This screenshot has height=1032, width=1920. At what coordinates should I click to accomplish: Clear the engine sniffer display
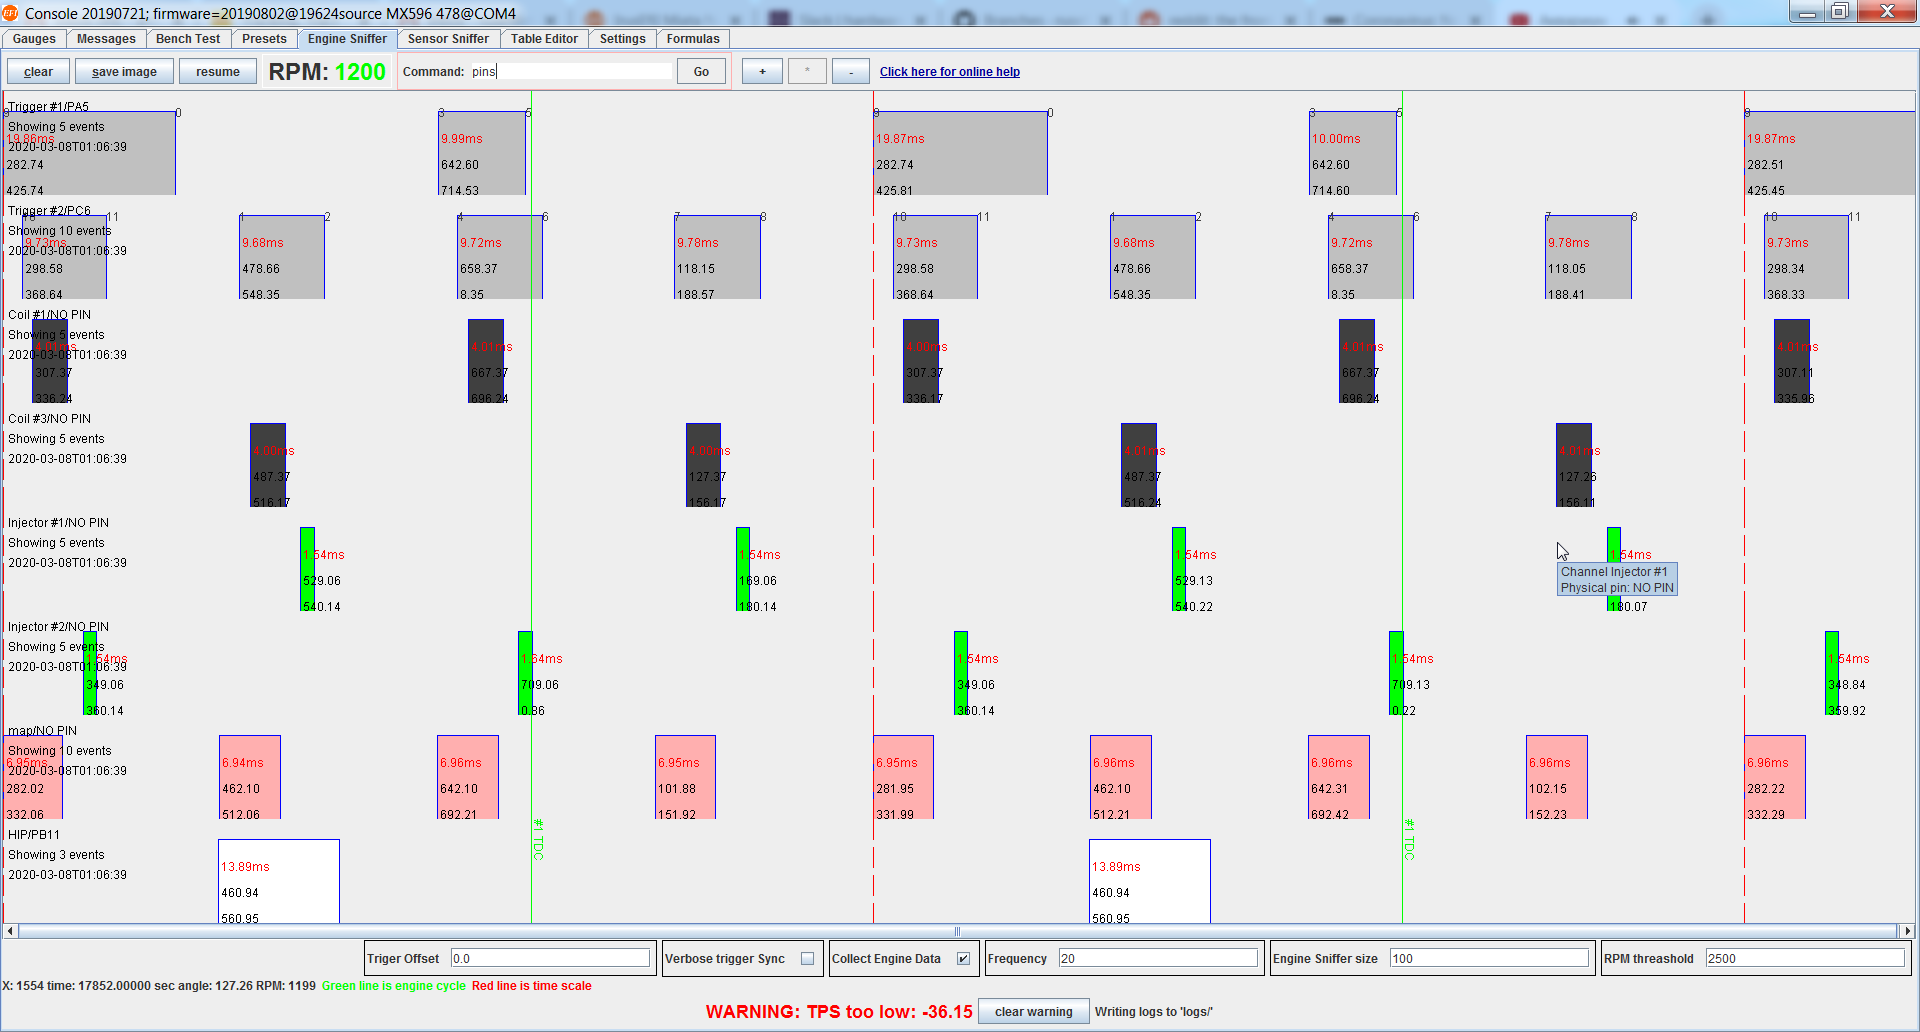click(x=38, y=71)
